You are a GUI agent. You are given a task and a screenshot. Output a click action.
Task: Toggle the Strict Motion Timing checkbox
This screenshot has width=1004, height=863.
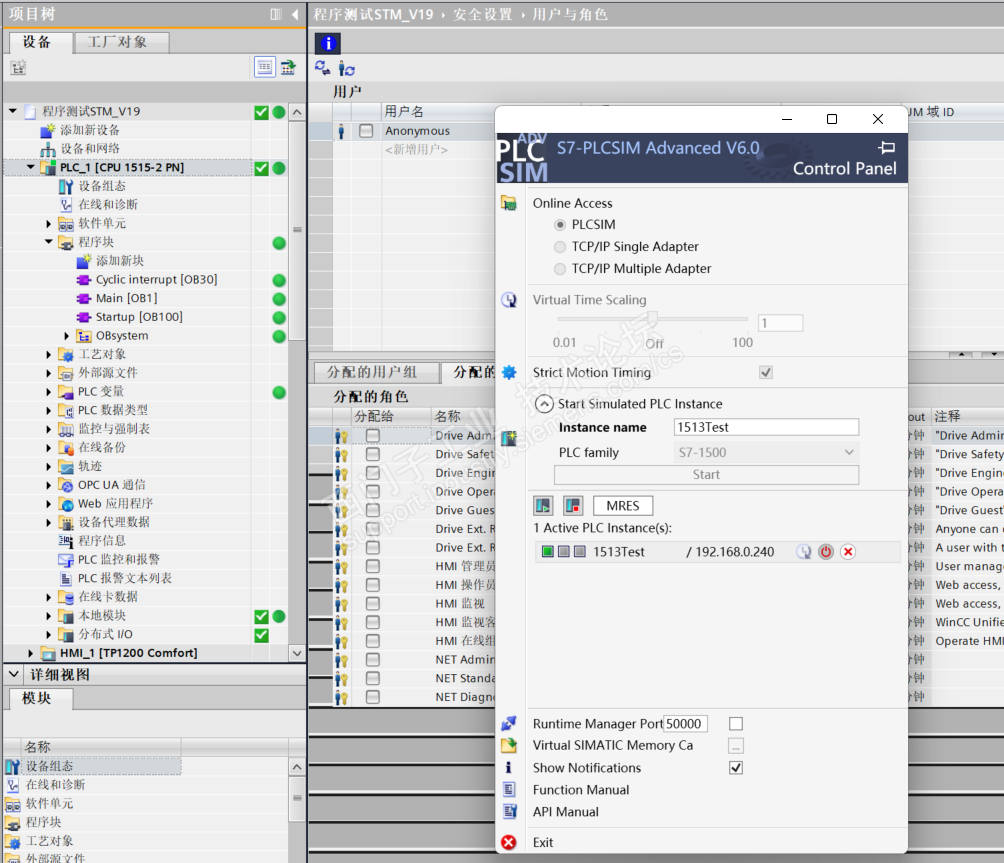766,372
